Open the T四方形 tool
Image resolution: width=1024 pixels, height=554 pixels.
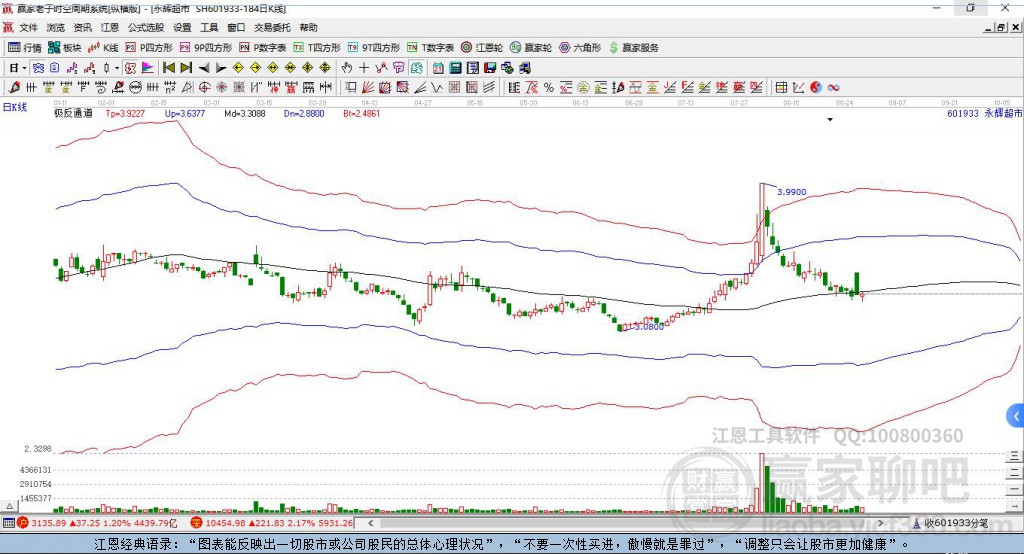tap(317, 48)
